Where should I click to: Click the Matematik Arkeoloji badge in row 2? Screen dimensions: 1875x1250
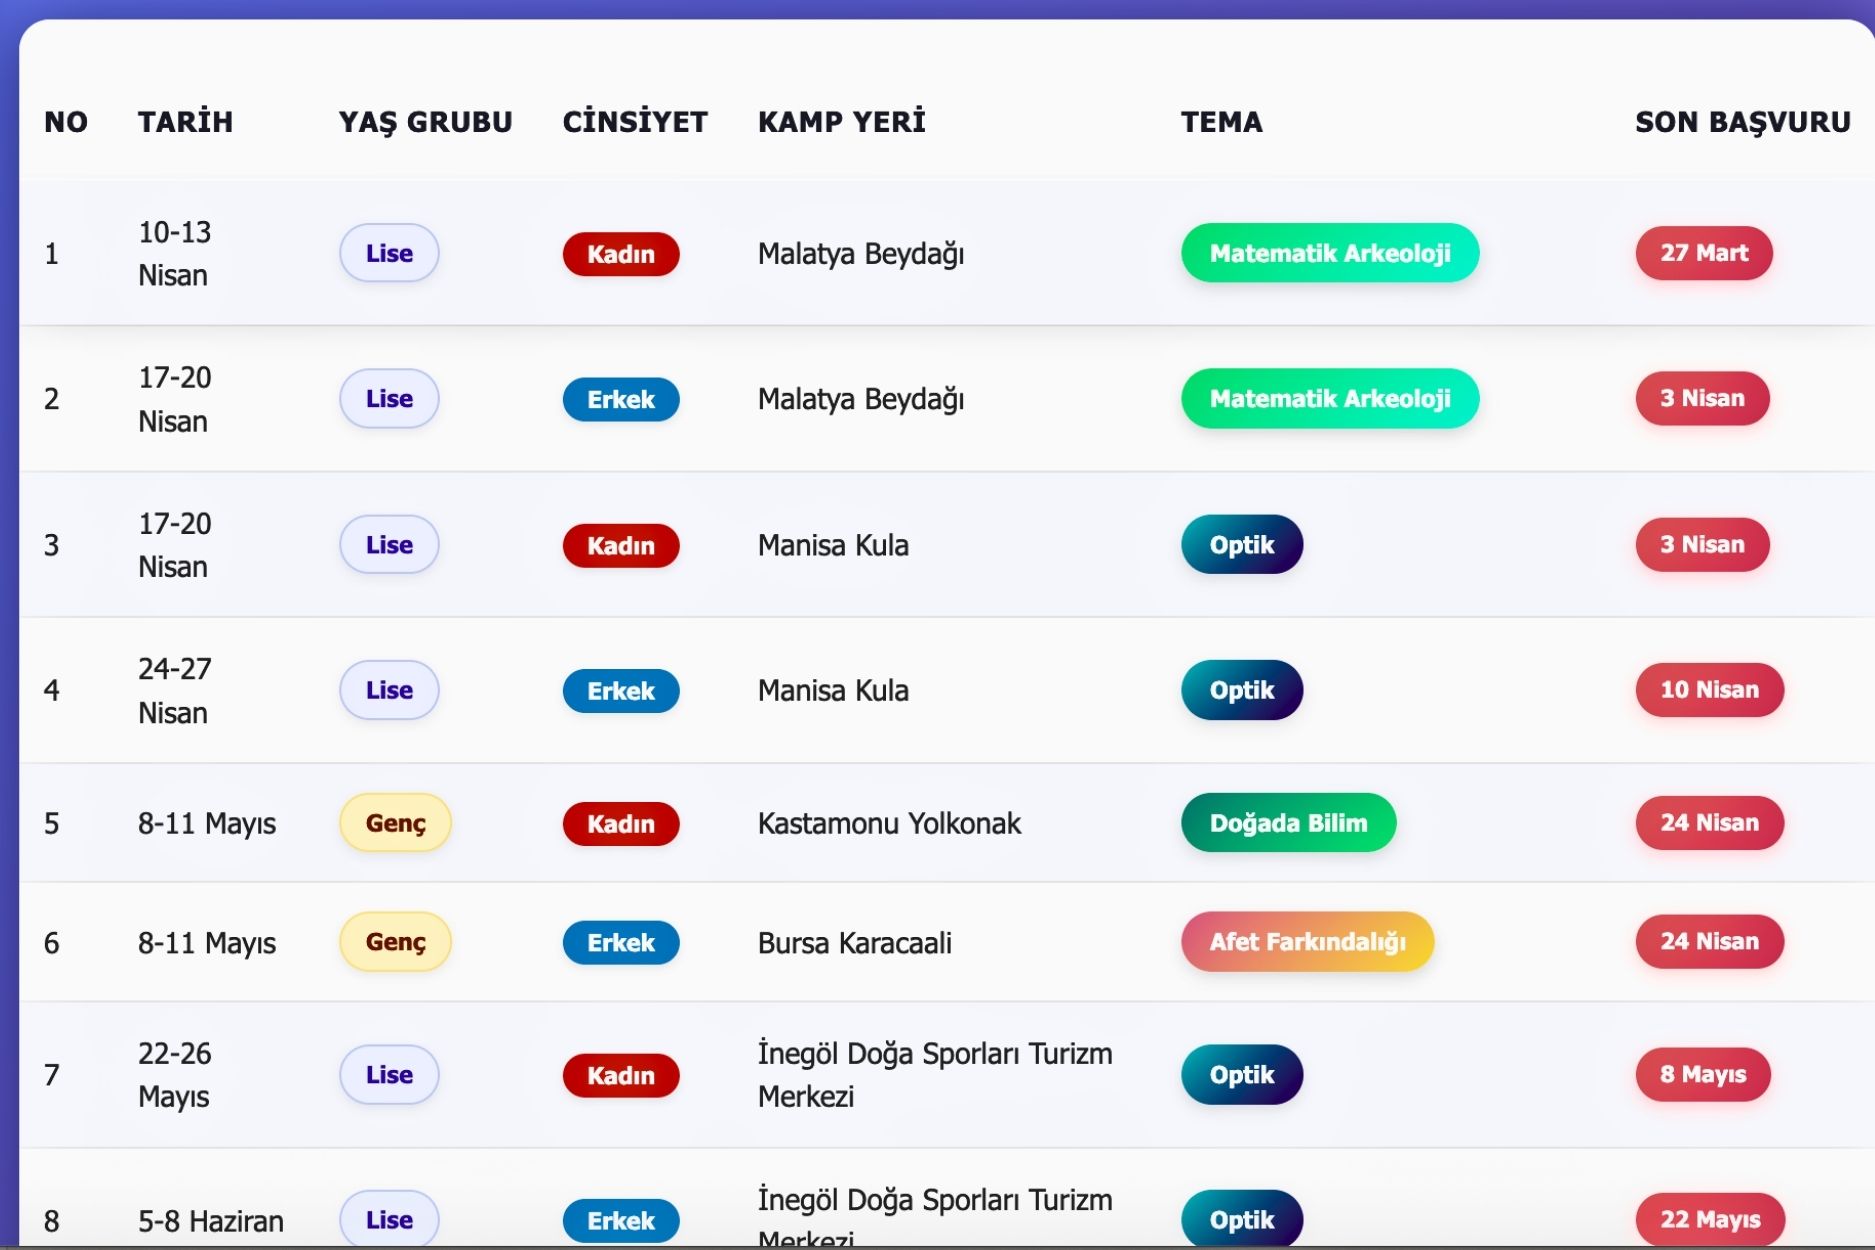point(1329,399)
